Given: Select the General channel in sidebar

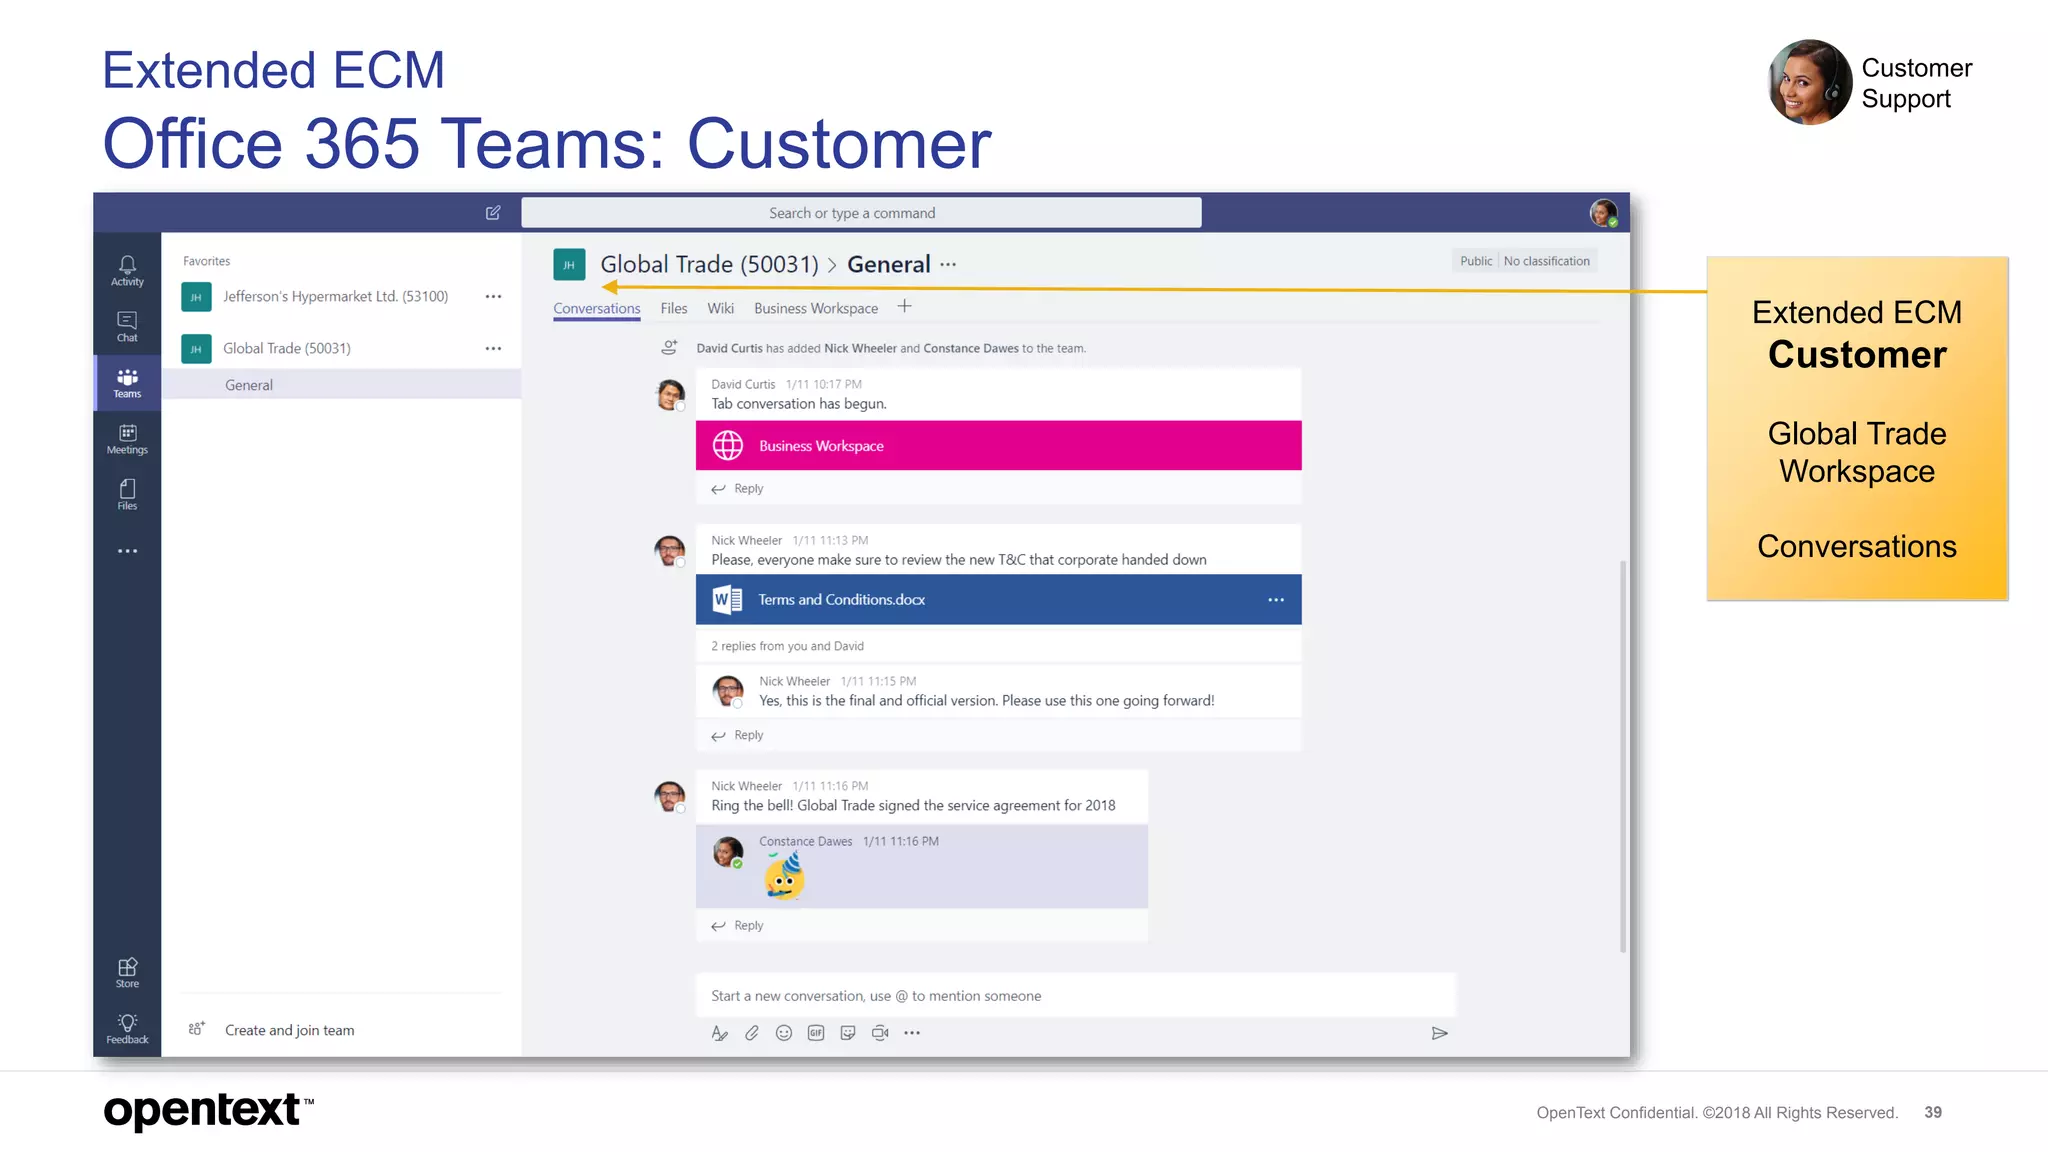Looking at the screenshot, I should [x=341, y=385].
